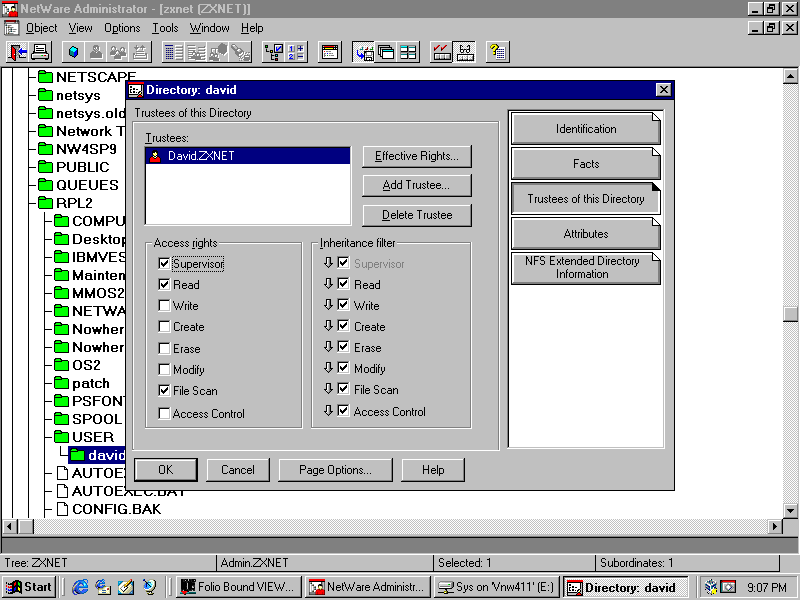Switch to the Facts page
The image size is (800, 600).
(x=586, y=164)
